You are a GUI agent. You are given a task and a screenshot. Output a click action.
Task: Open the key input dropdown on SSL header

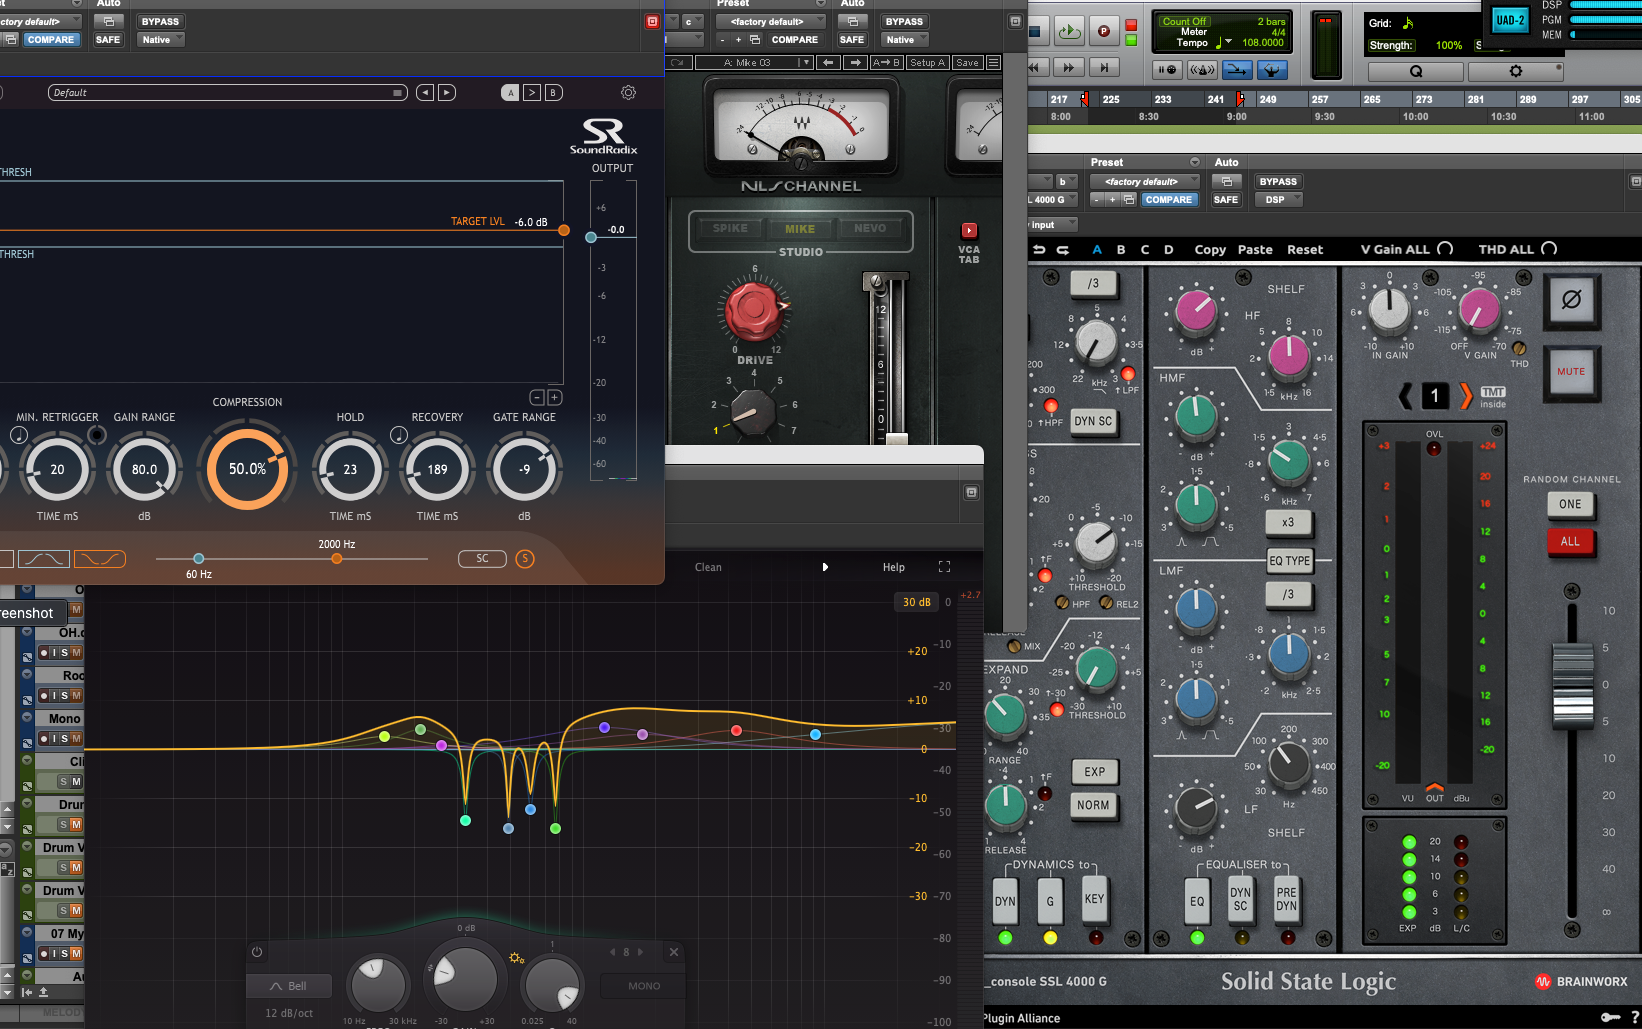point(1053,225)
